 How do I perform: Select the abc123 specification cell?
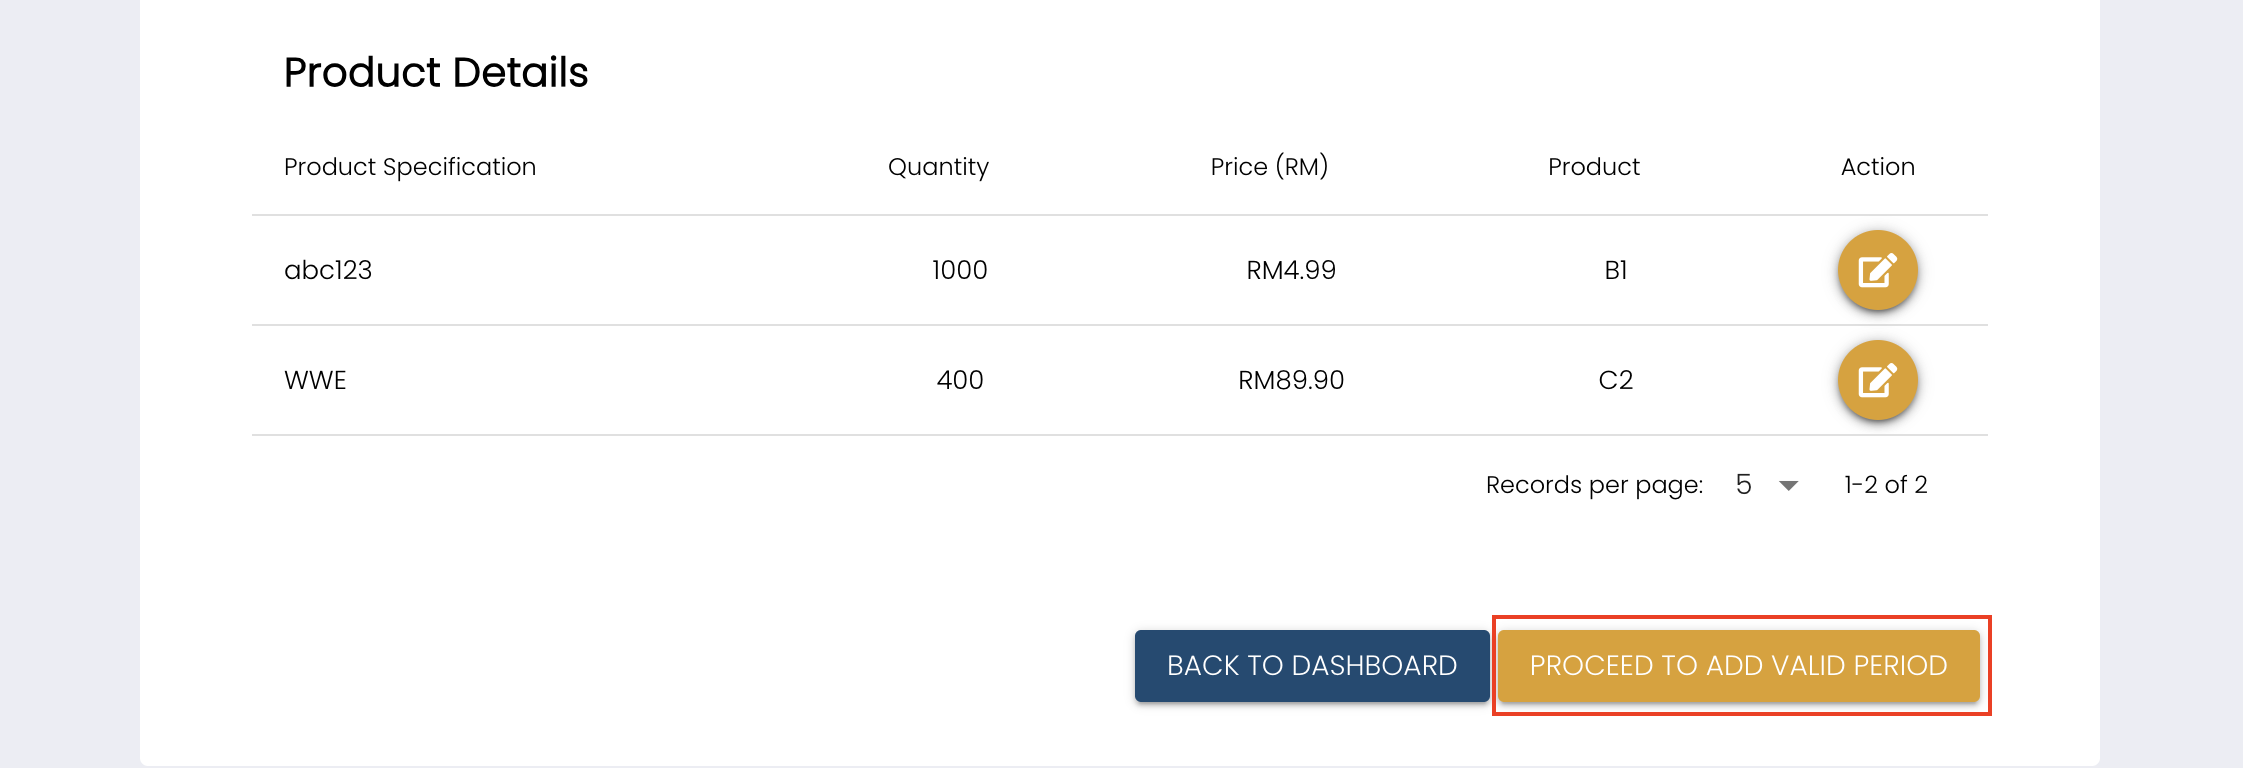point(328,270)
